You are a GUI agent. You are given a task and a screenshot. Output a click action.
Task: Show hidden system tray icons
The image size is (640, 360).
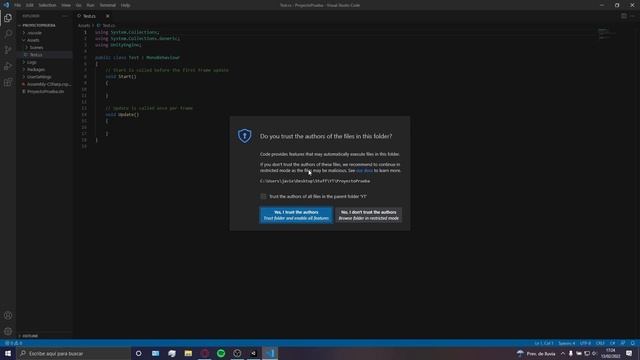563,353
